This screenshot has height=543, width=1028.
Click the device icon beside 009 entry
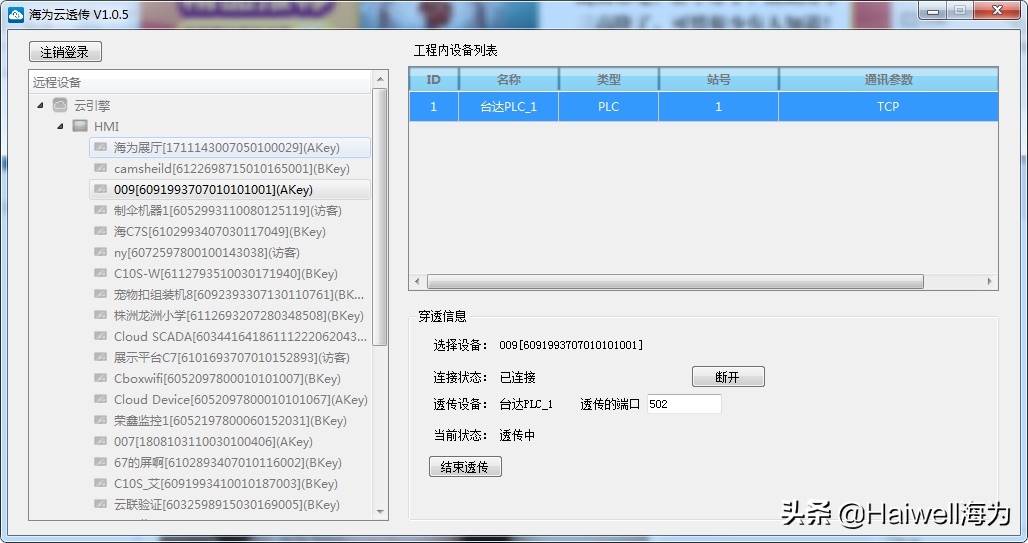[x=100, y=189]
